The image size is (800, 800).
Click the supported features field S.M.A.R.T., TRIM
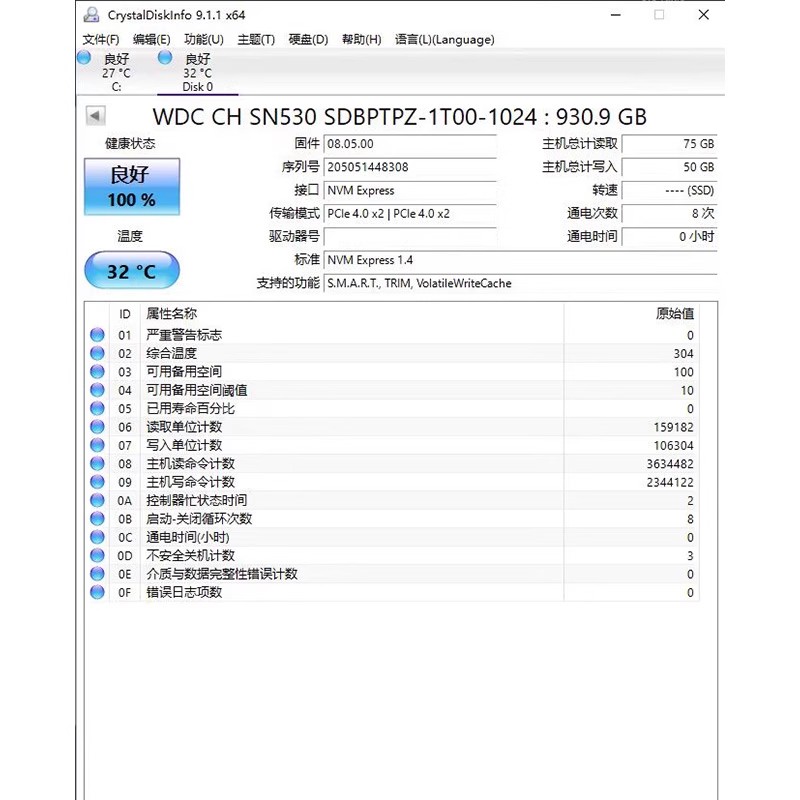click(520, 283)
